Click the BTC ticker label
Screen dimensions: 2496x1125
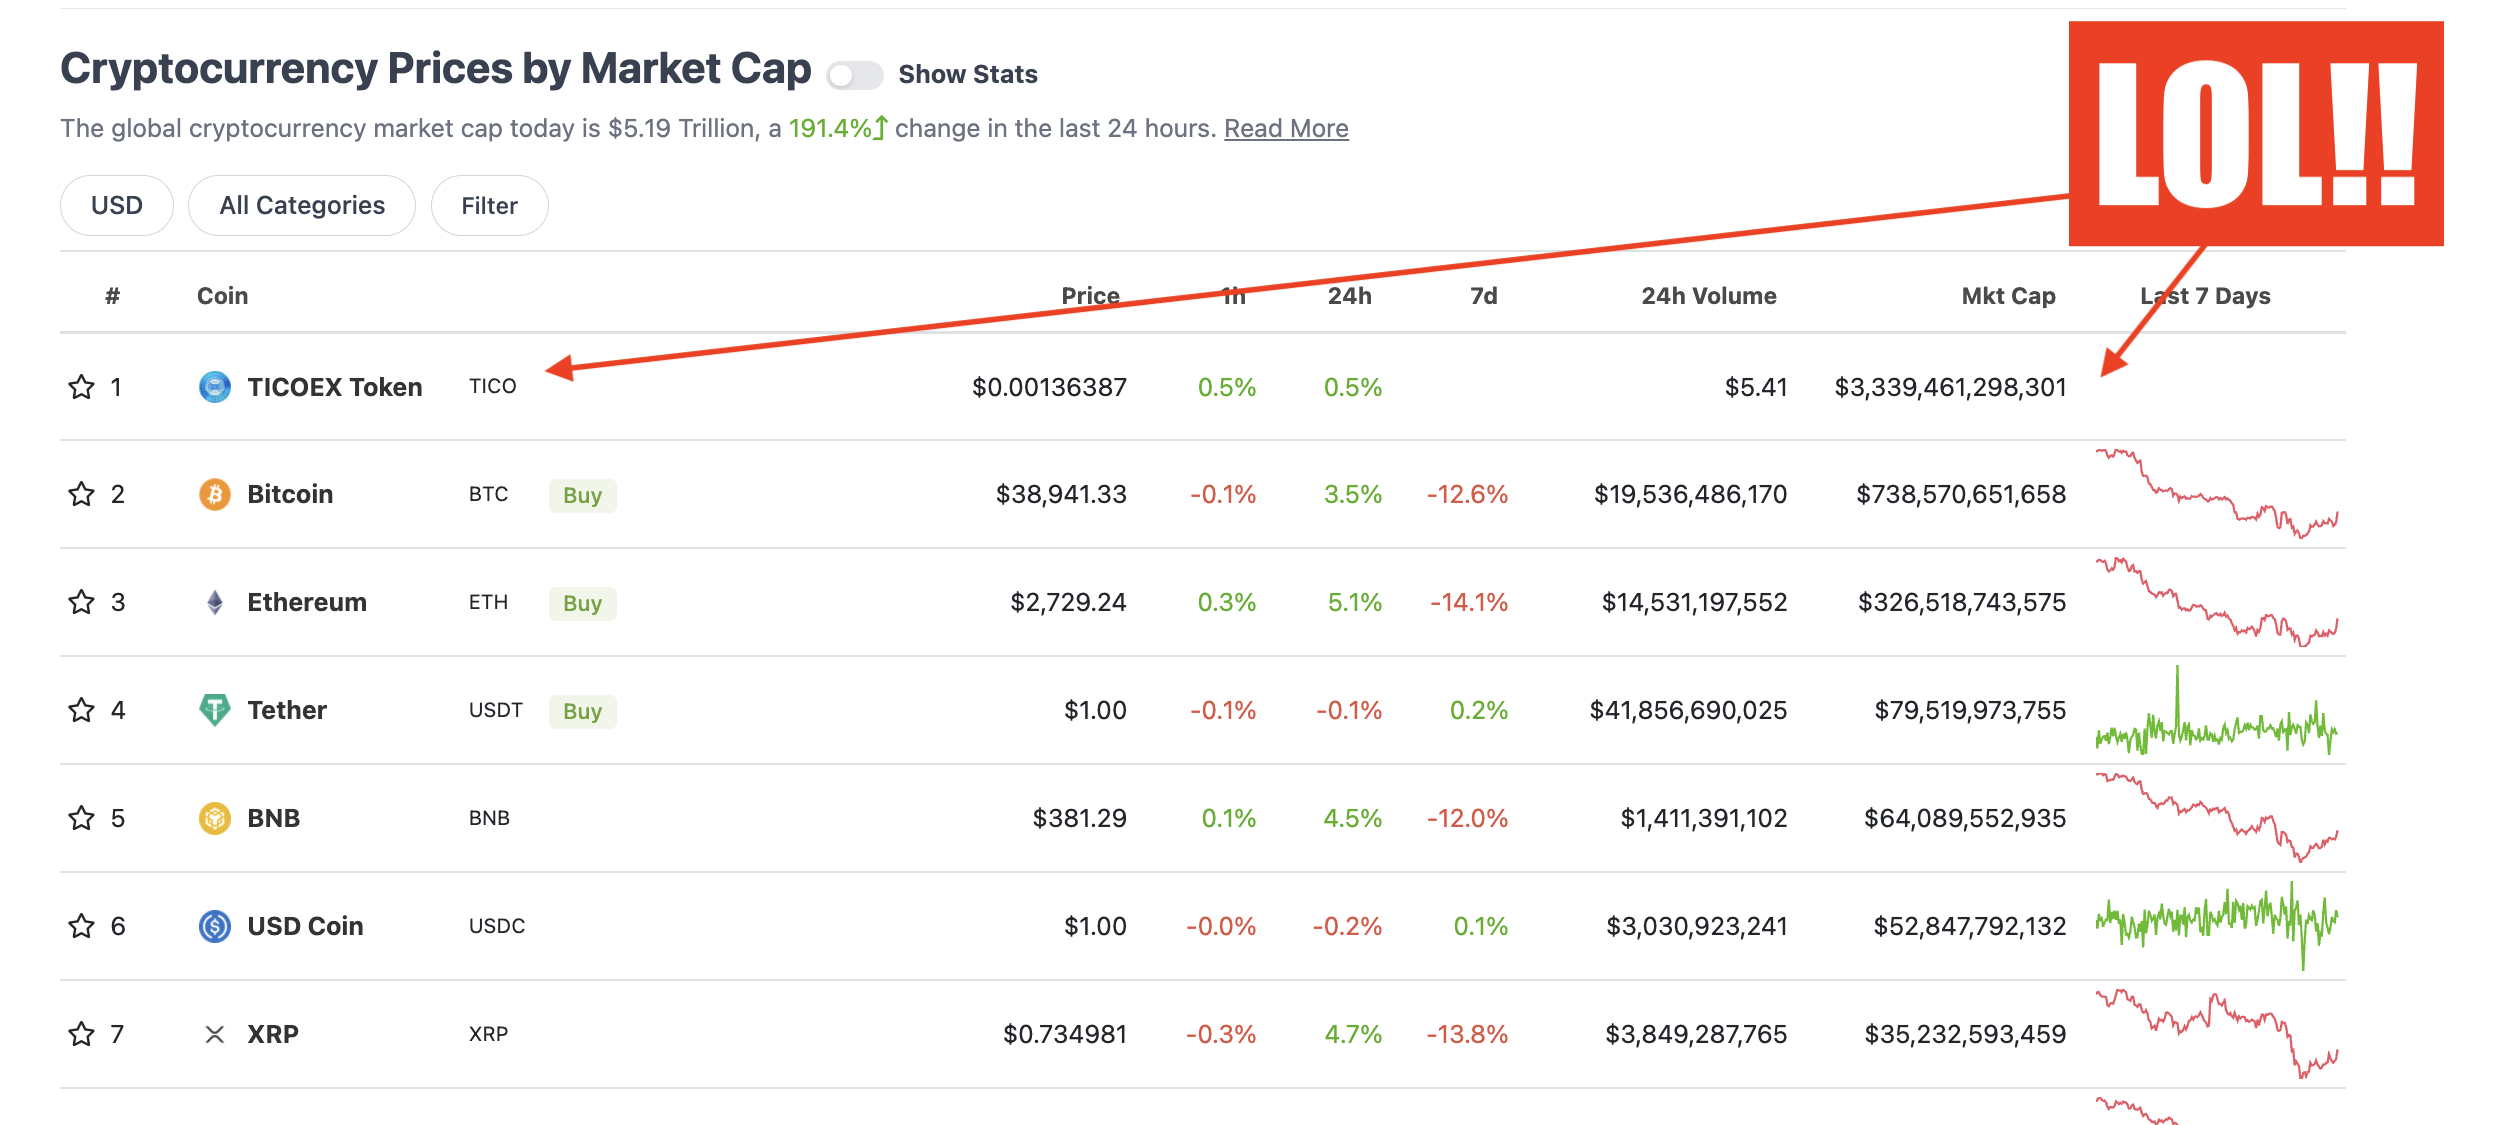pos(488,494)
